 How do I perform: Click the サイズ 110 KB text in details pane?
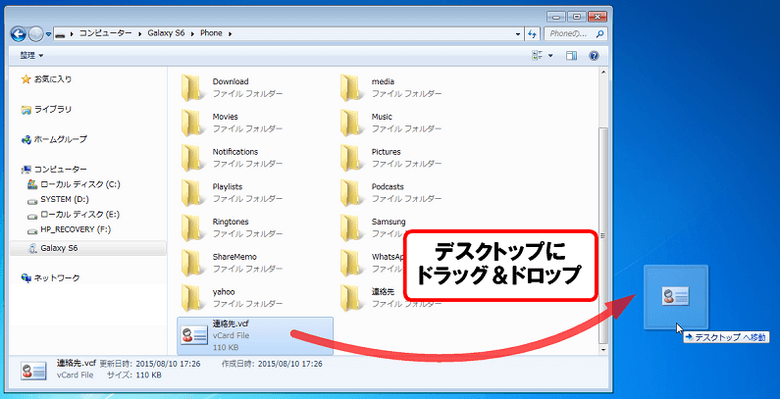(x=134, y=375)
